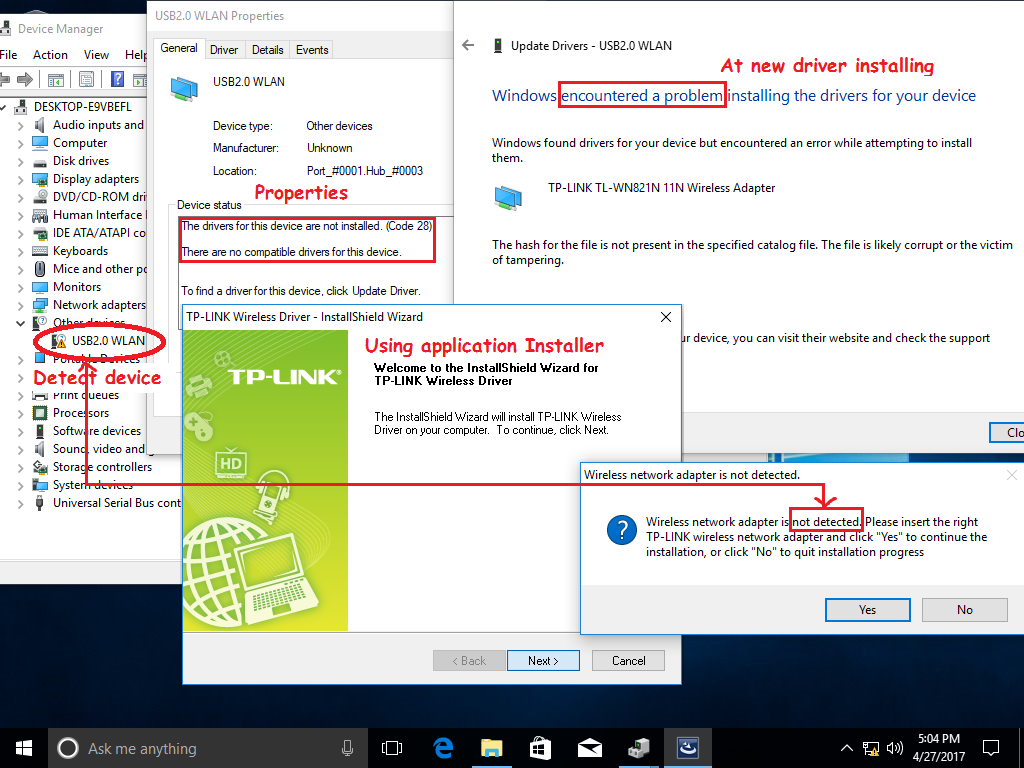Click the network icon in system tray
Viewport: 1024px width, 768px height.
click(871, 748)
